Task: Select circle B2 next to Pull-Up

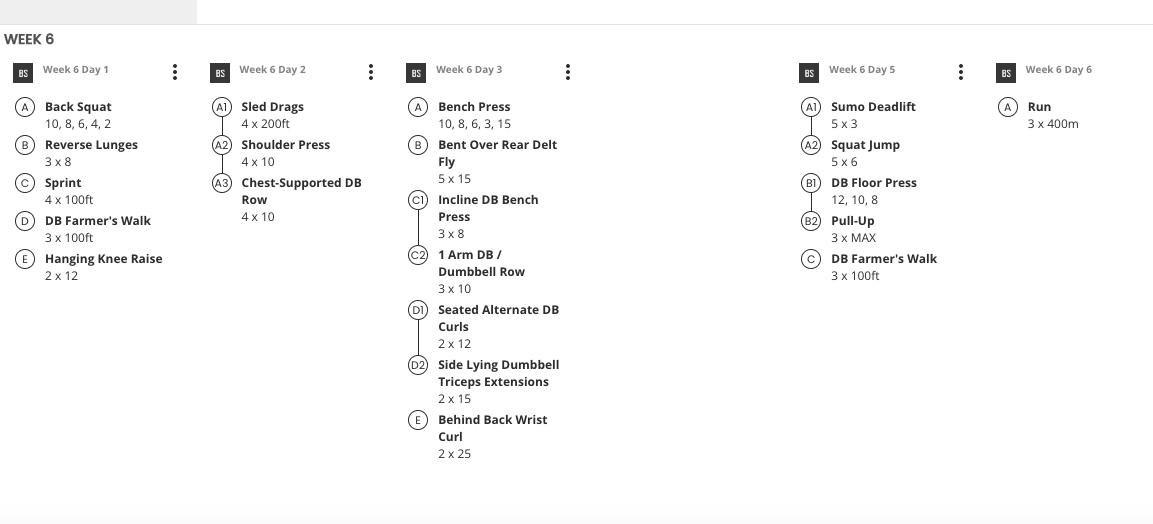Action: (811, 221)
